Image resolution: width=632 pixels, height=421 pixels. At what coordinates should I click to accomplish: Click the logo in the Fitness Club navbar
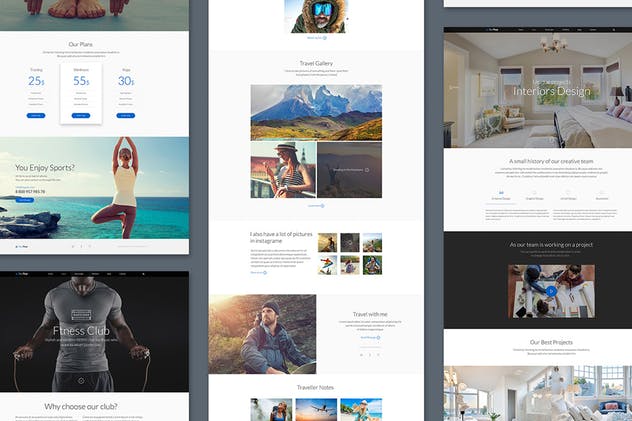pos(21,272)
